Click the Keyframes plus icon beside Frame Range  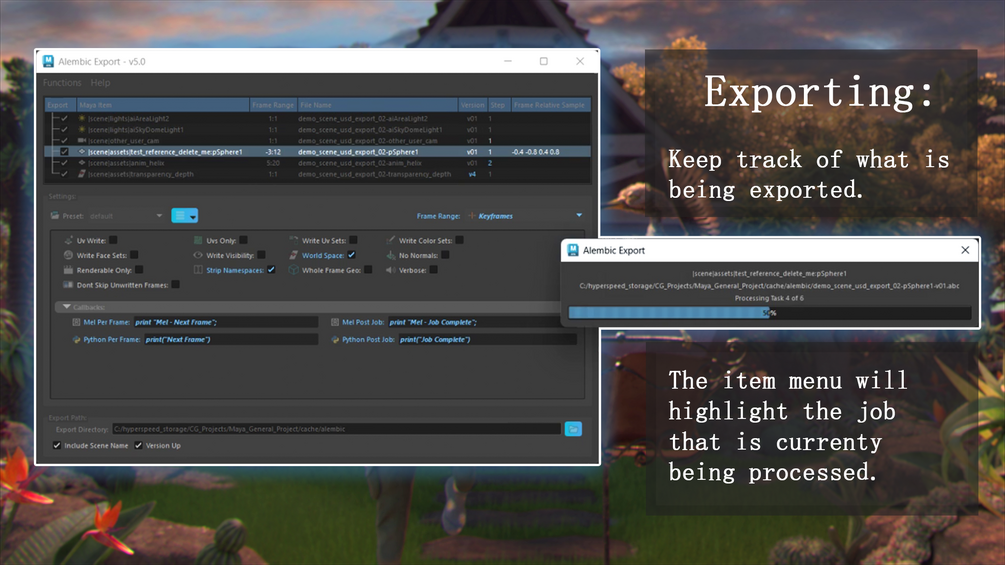[x=472, y=216]
